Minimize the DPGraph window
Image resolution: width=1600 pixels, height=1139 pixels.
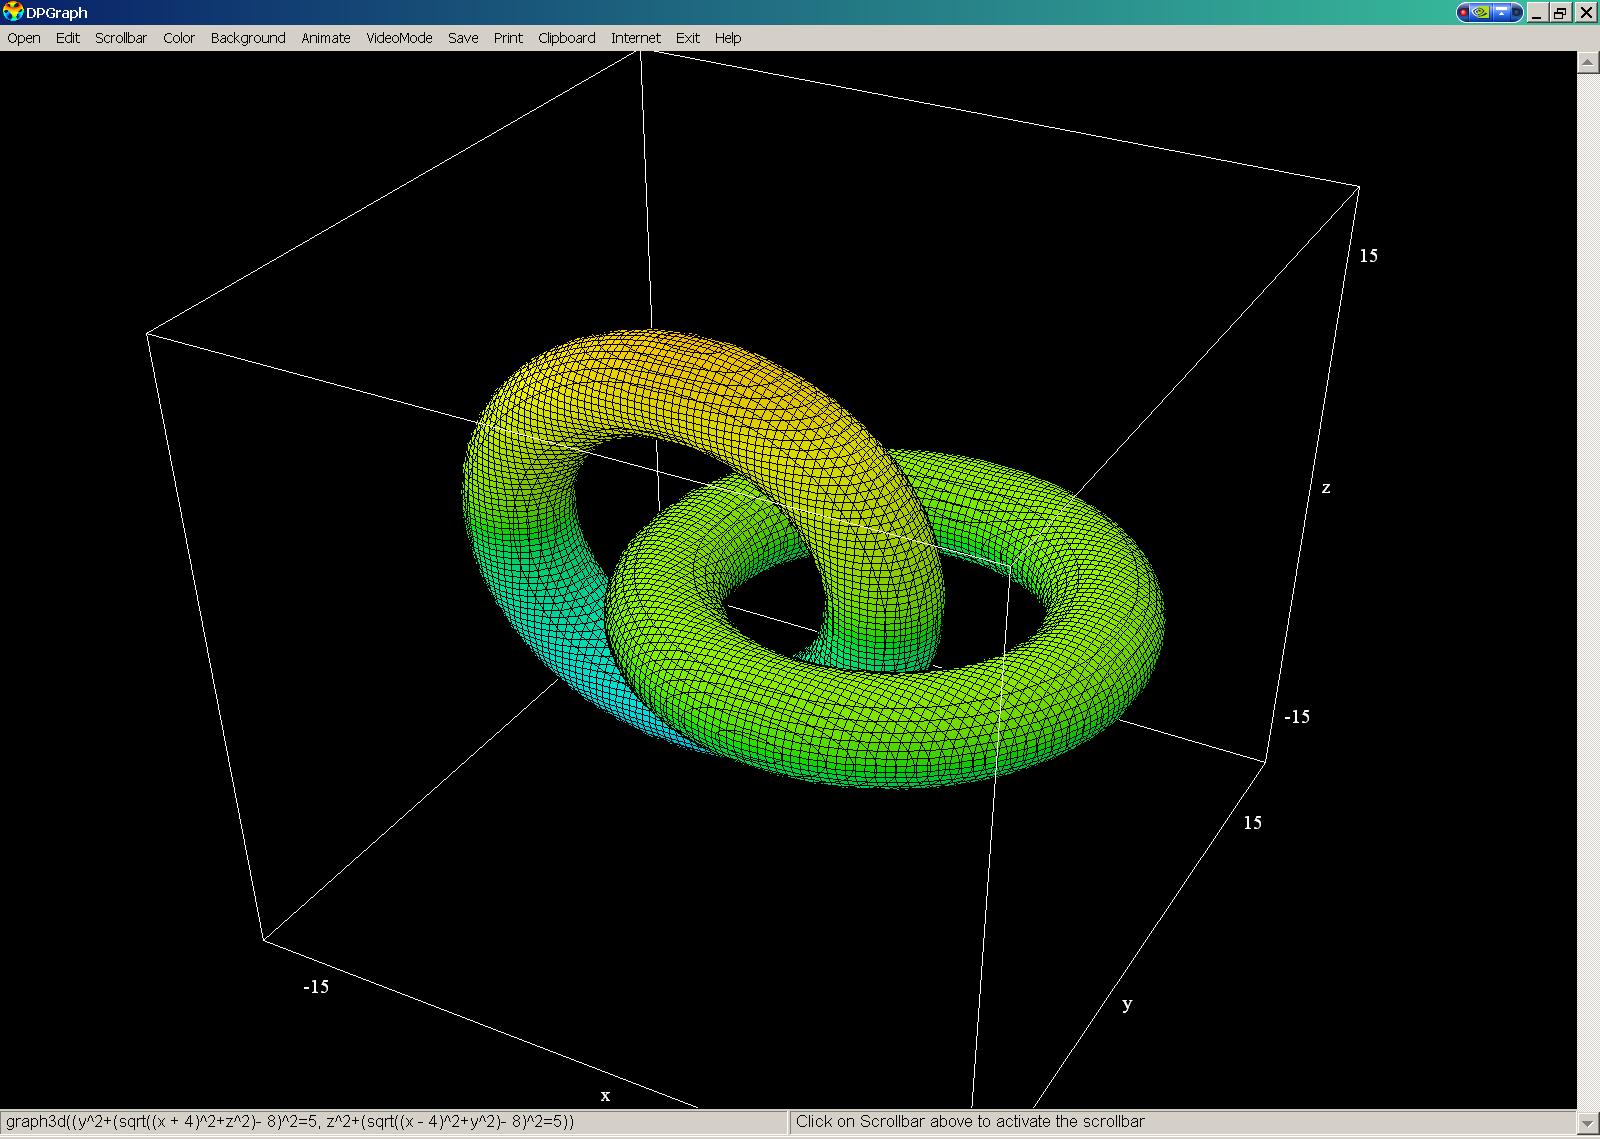[x=1537, y=13]
